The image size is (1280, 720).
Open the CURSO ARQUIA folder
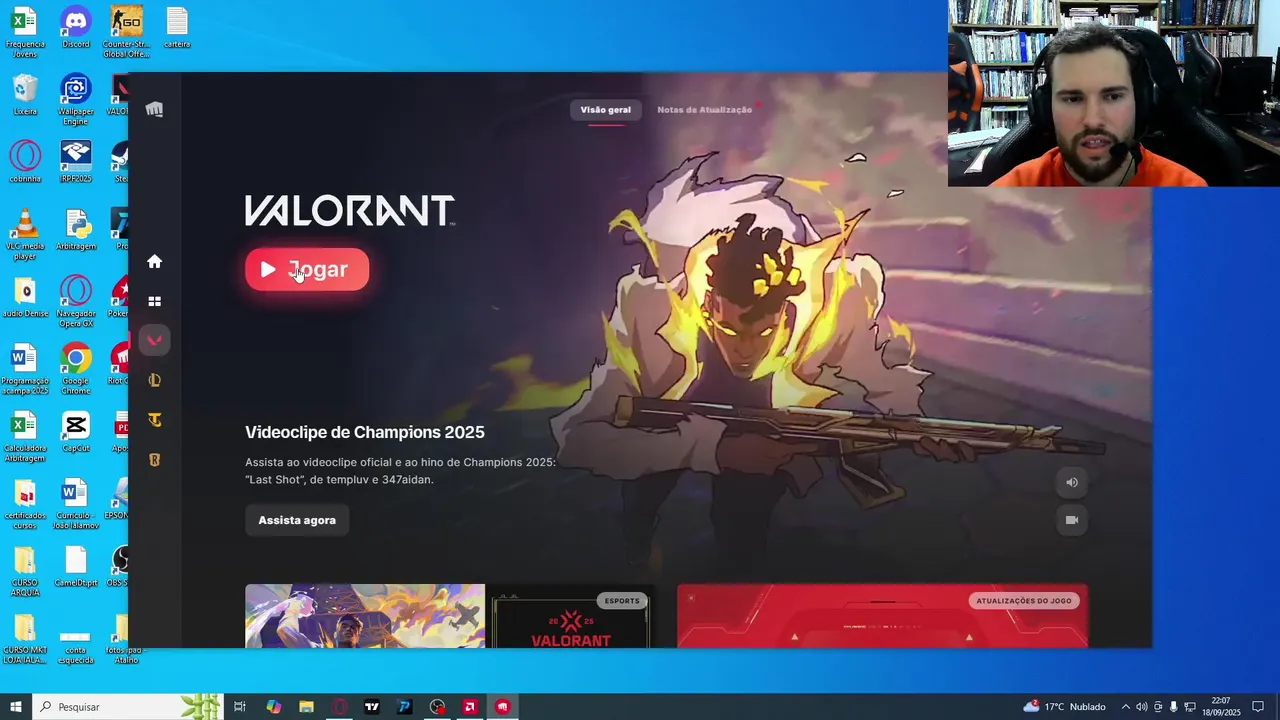[25, 571]
